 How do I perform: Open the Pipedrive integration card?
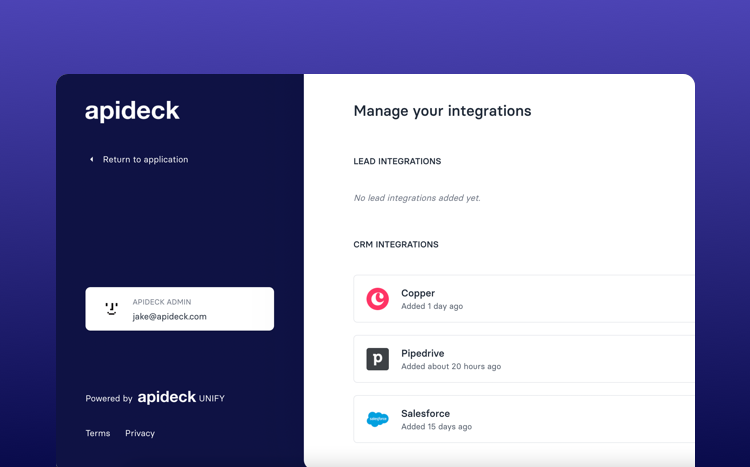pos(524,359)
